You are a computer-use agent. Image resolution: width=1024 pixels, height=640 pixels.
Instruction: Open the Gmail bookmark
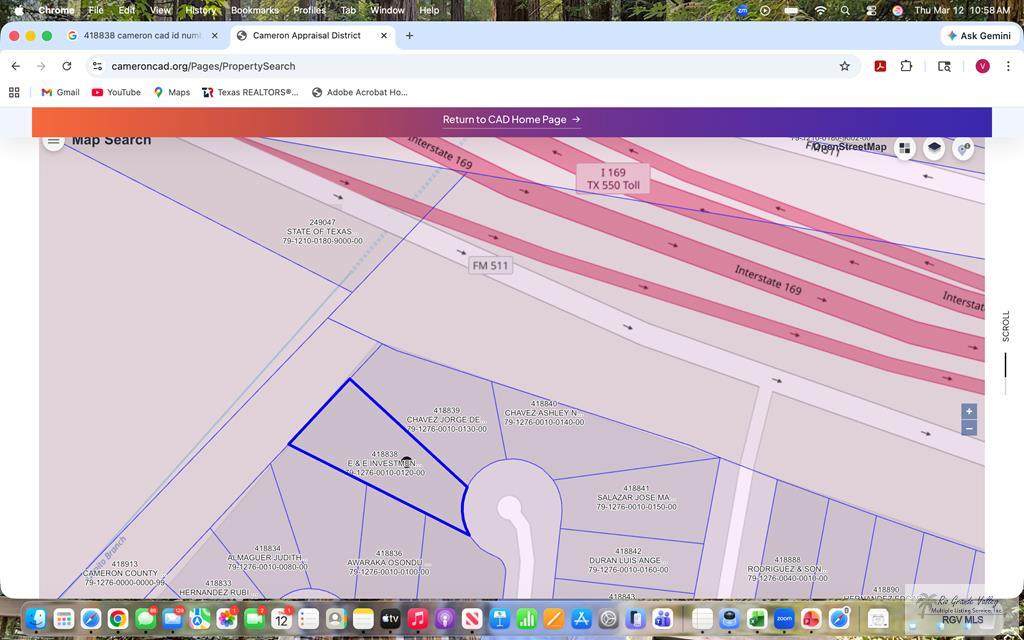[60, 92]
